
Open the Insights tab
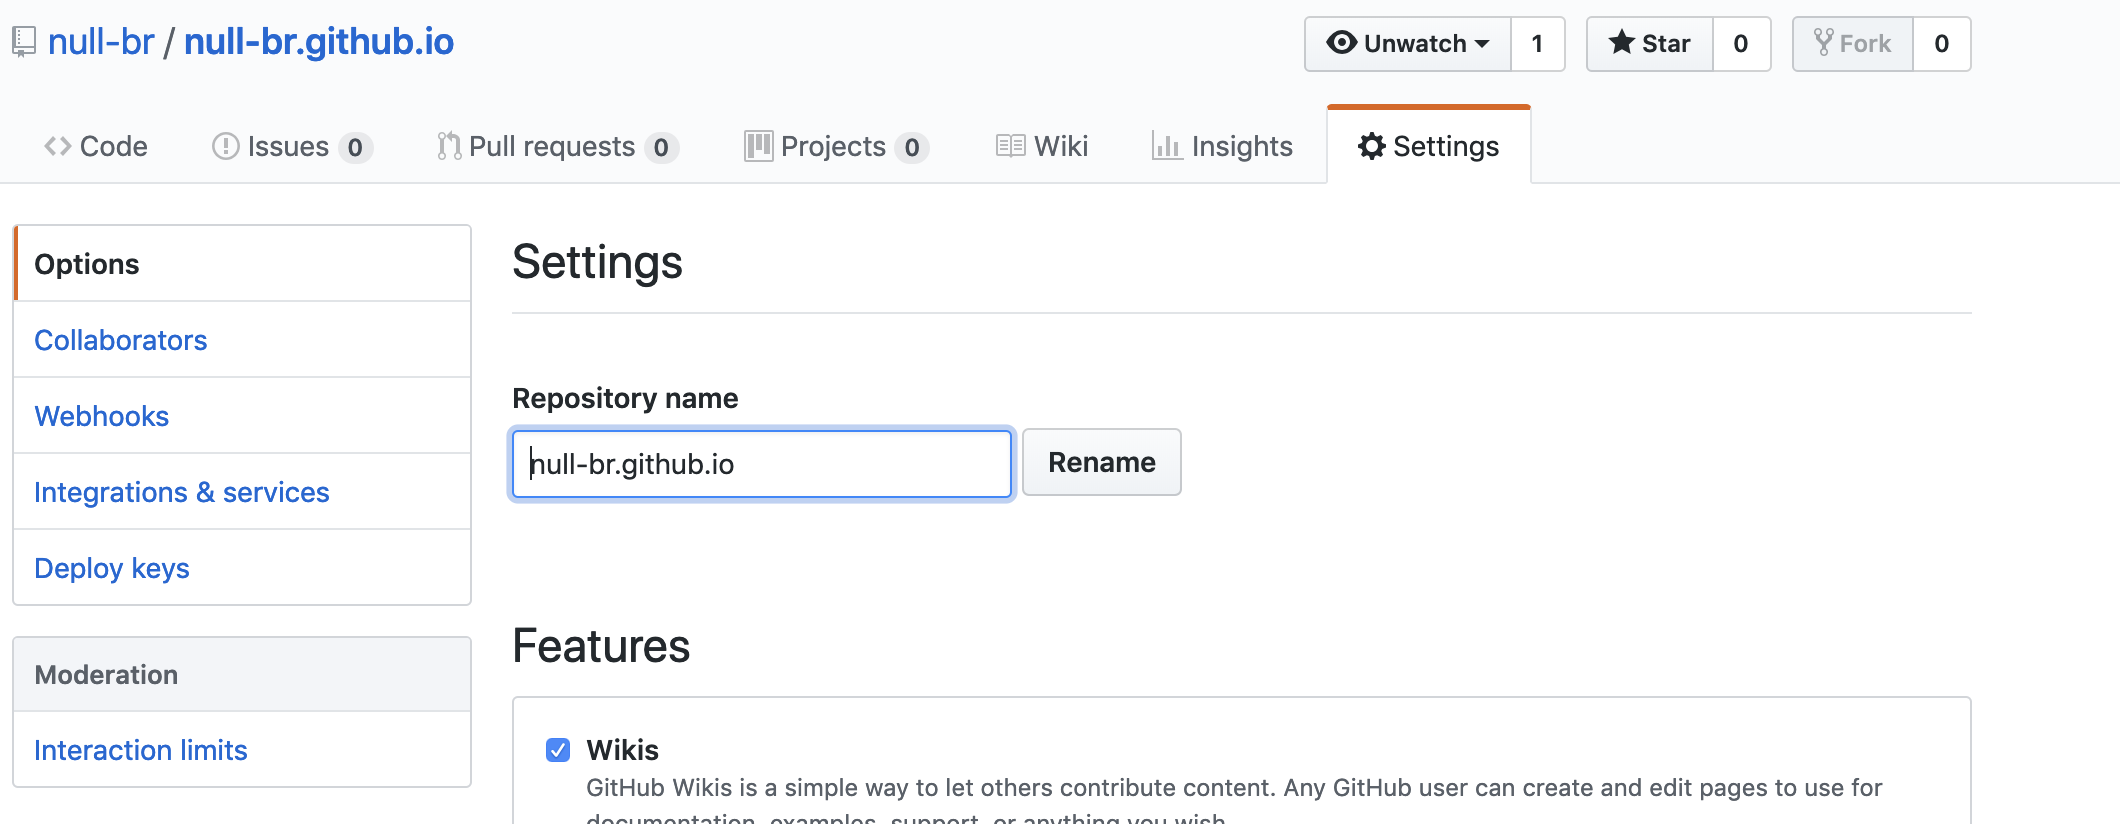(1222, 146)
